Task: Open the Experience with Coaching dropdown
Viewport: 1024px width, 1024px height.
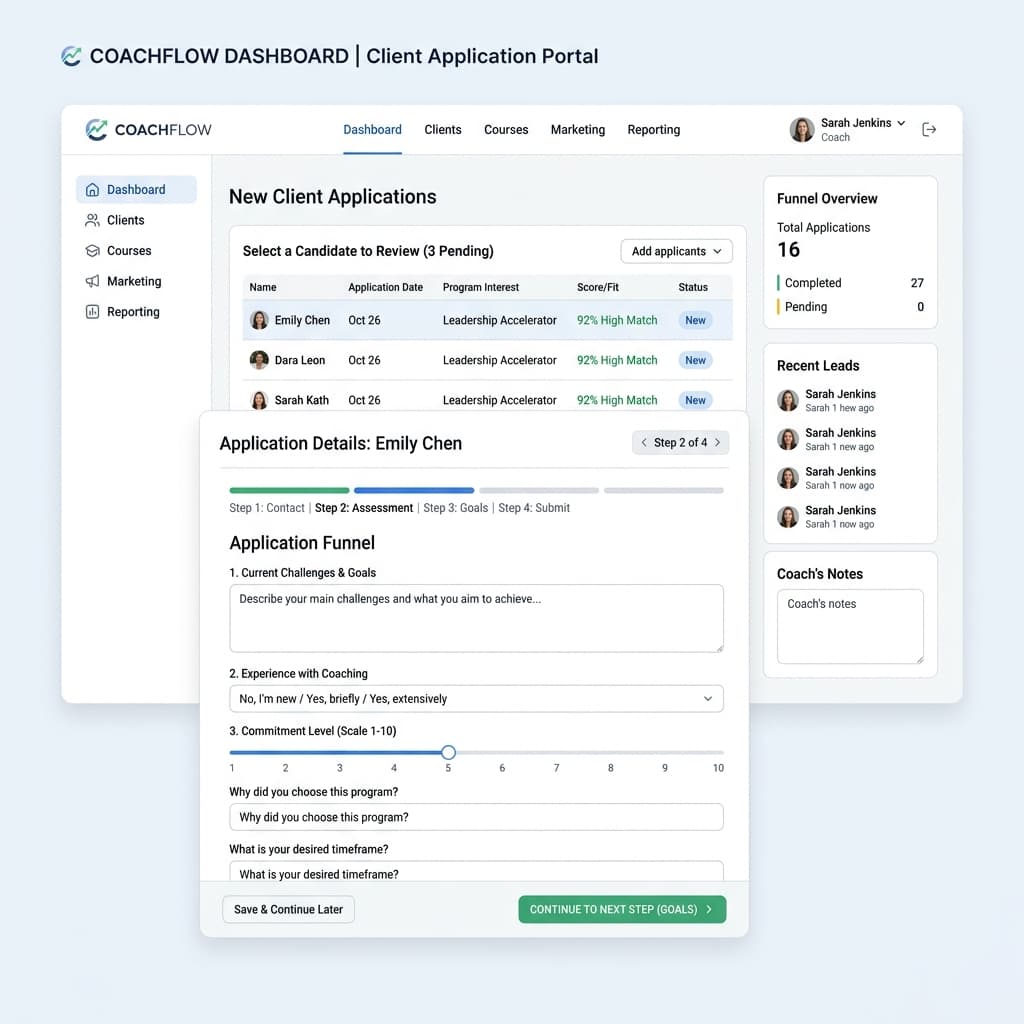Action: 476,699
